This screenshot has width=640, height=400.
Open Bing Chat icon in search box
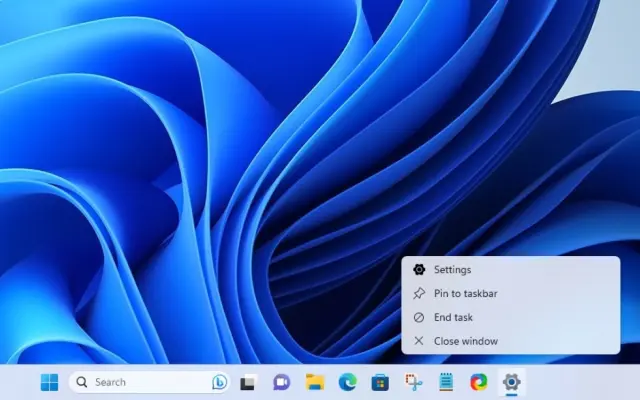[x=219, y=382]
